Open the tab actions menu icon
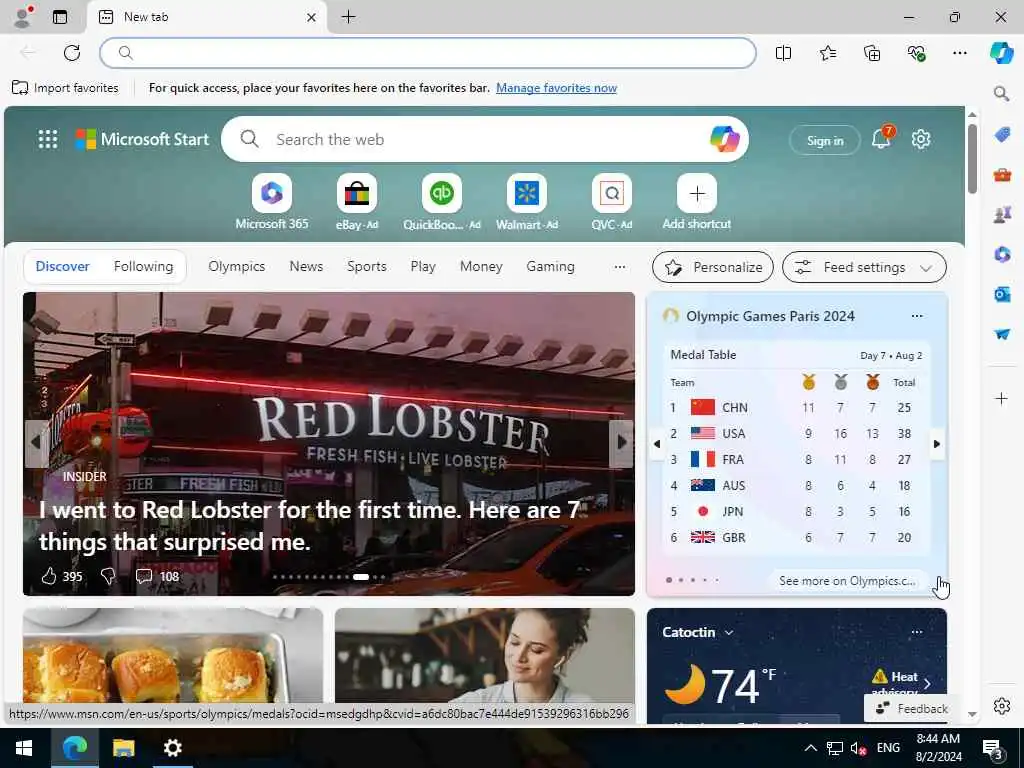 click(x=60, y=17)
